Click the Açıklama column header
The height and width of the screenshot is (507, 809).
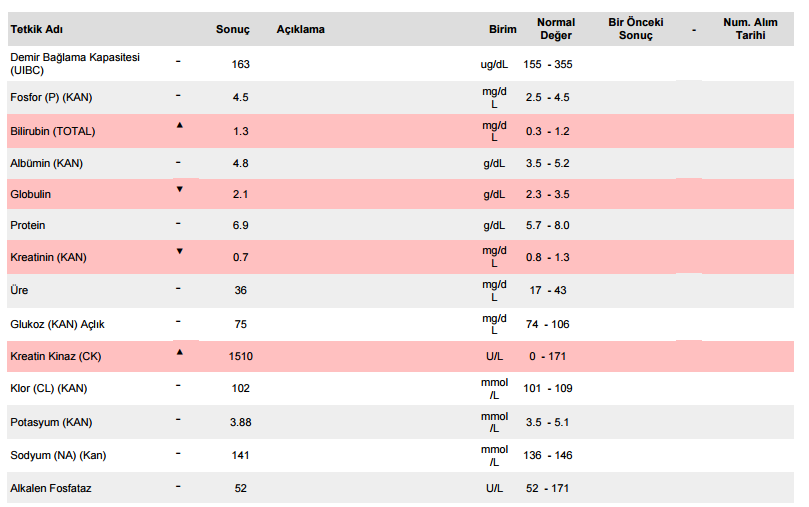300,29
